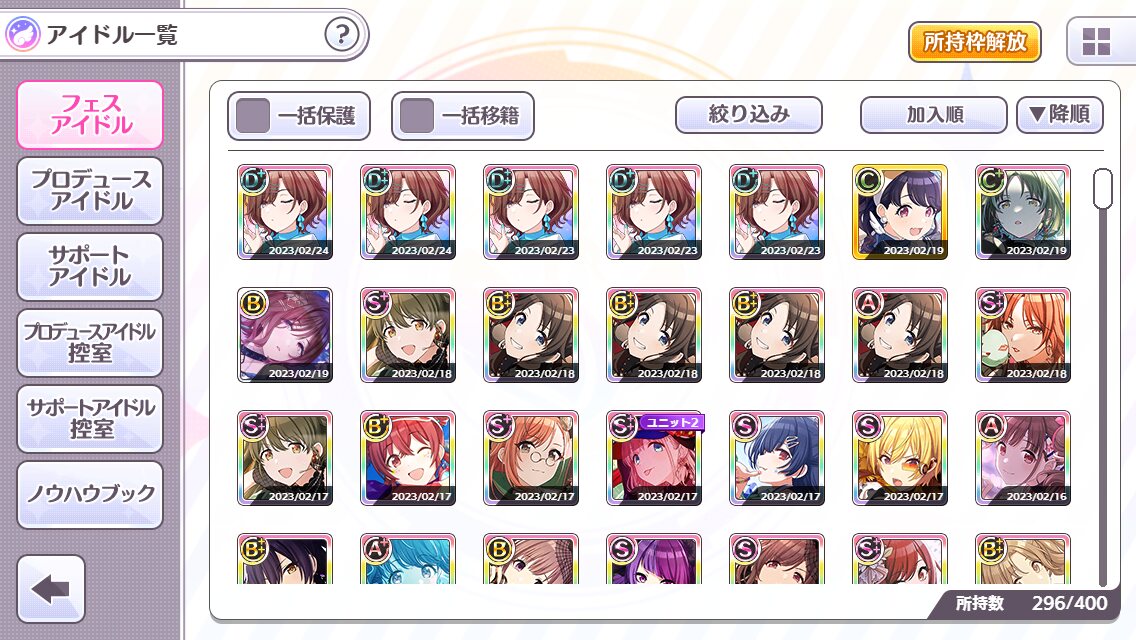Open the S rank blonde idol card

900,458
